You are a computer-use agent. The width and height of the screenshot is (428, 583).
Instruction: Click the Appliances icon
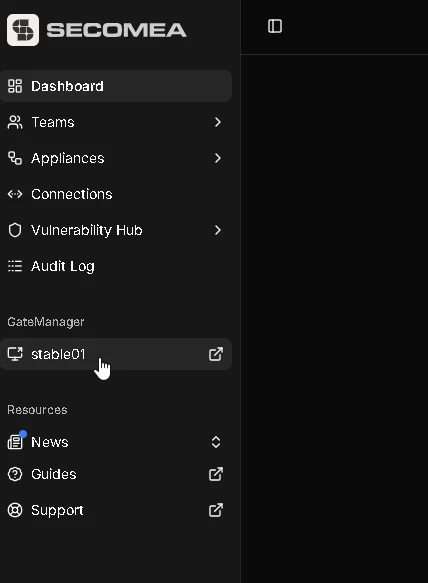pyautogui.click(x=15, y=158)
